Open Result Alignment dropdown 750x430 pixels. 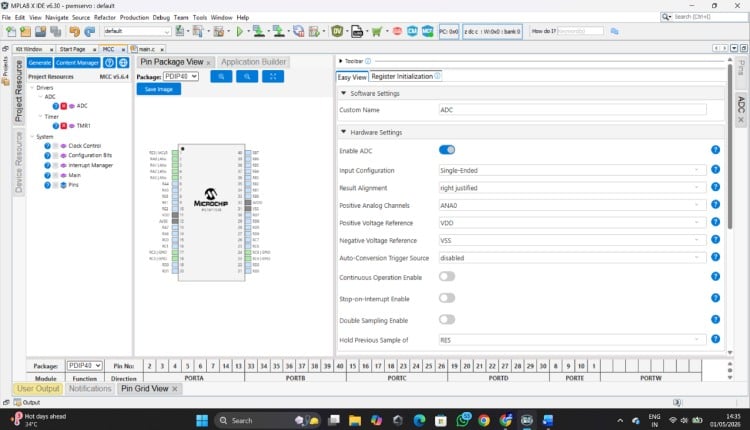tap(572, 188)
